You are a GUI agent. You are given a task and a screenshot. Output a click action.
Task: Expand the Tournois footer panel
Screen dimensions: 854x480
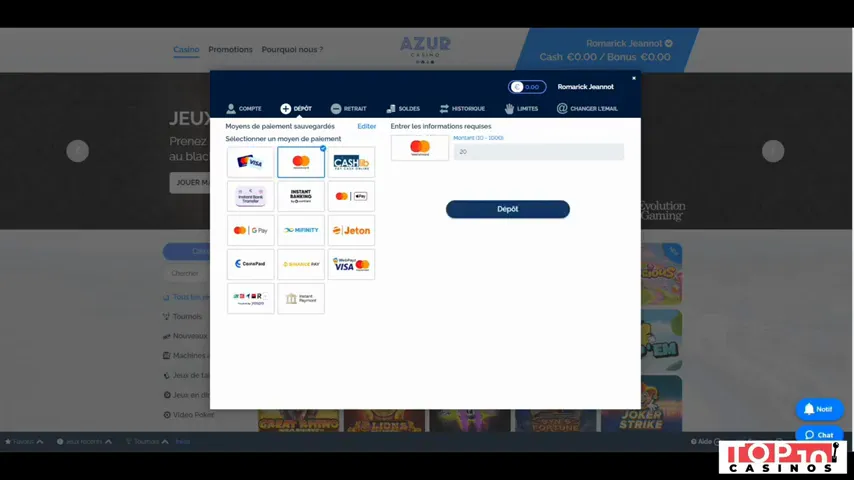[147, 441]
